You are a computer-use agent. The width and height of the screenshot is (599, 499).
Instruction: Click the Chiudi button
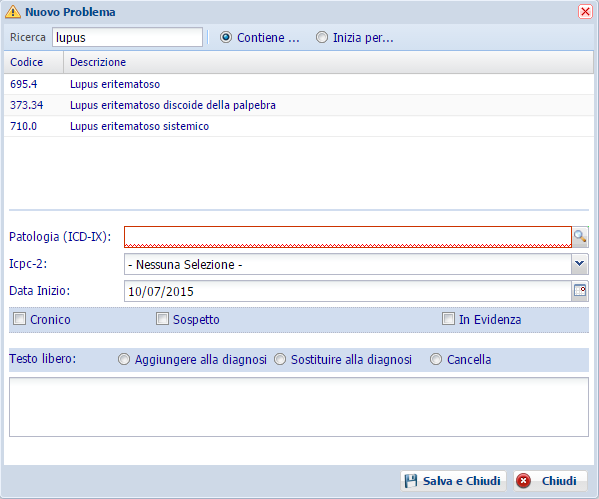coord(550,481)
